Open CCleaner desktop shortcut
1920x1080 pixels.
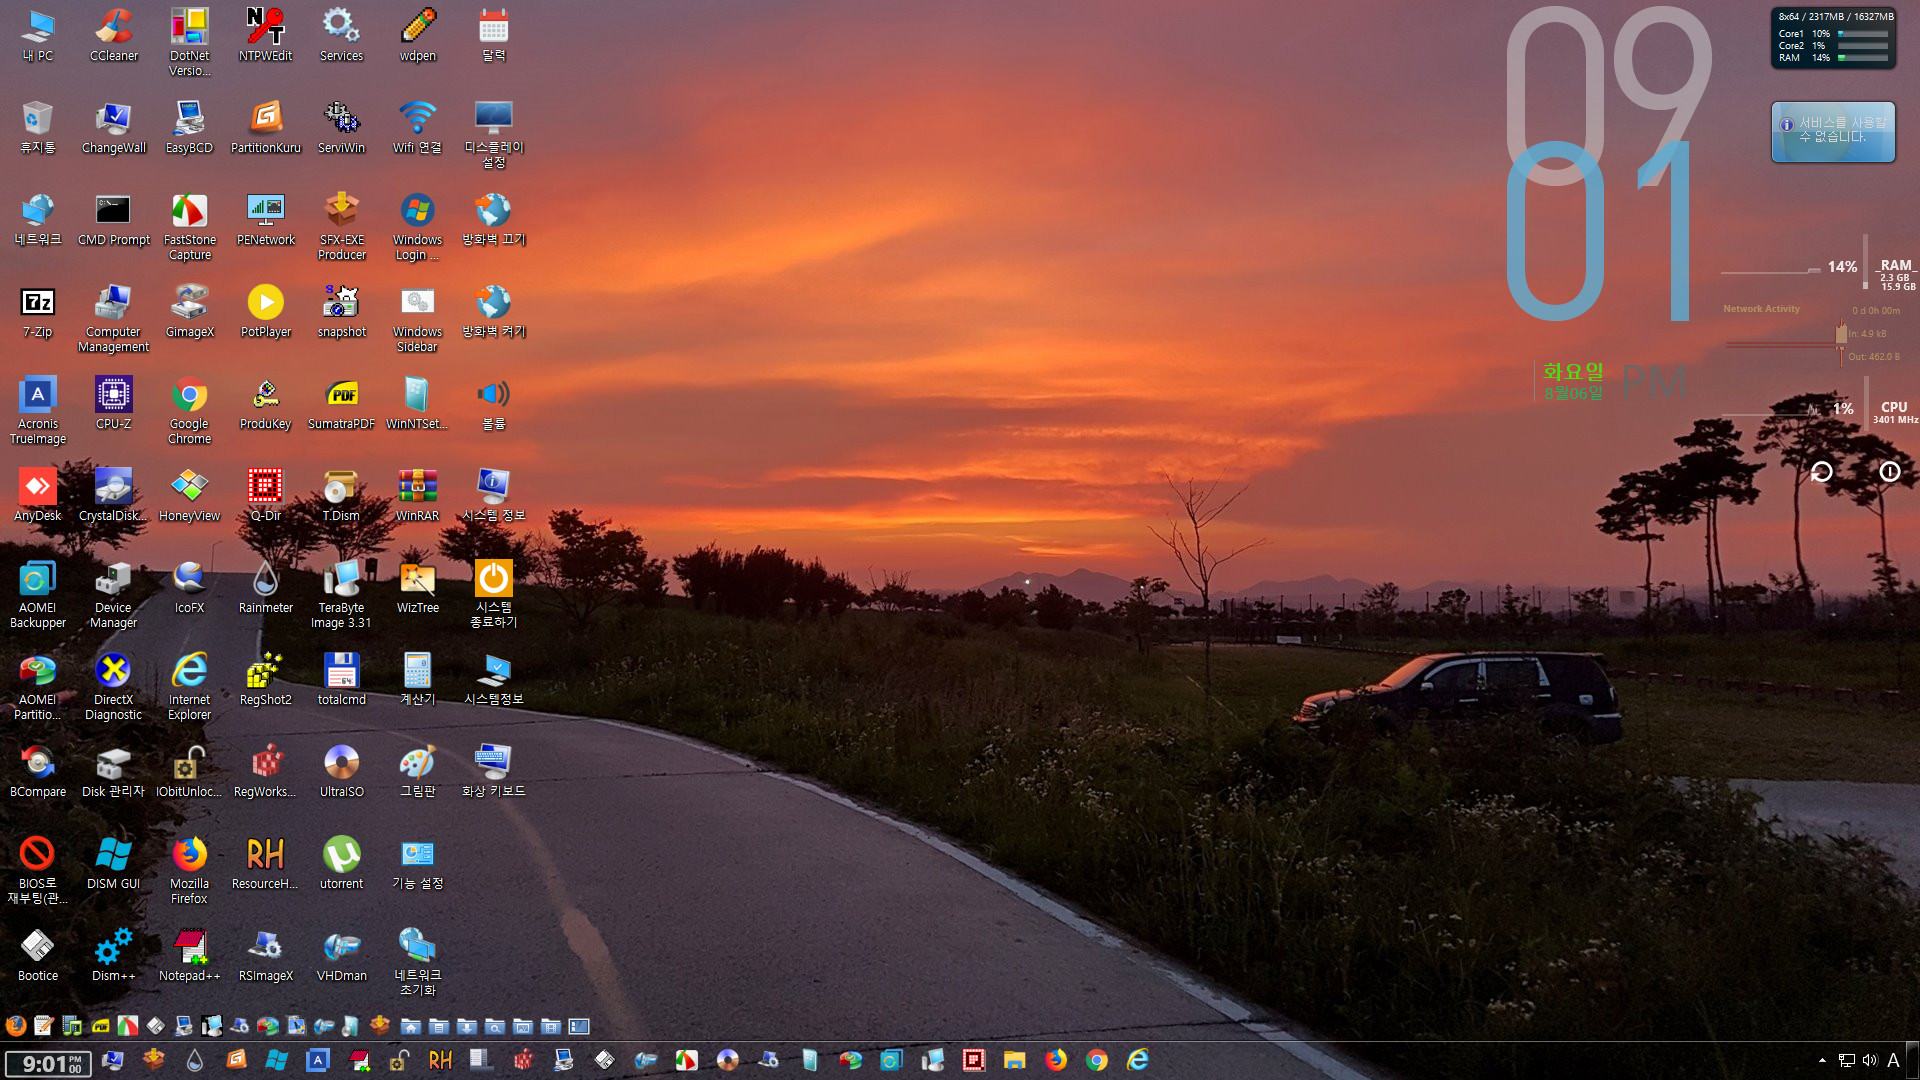(x=114, y=35)
